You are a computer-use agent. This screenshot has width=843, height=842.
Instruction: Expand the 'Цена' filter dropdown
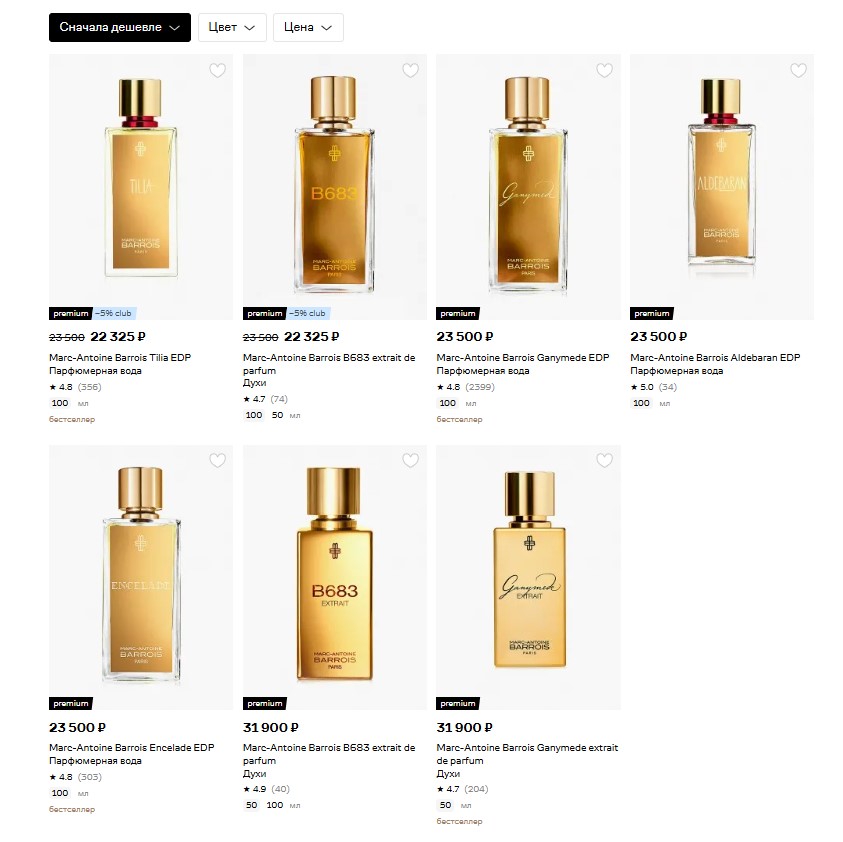click(308, 27)
